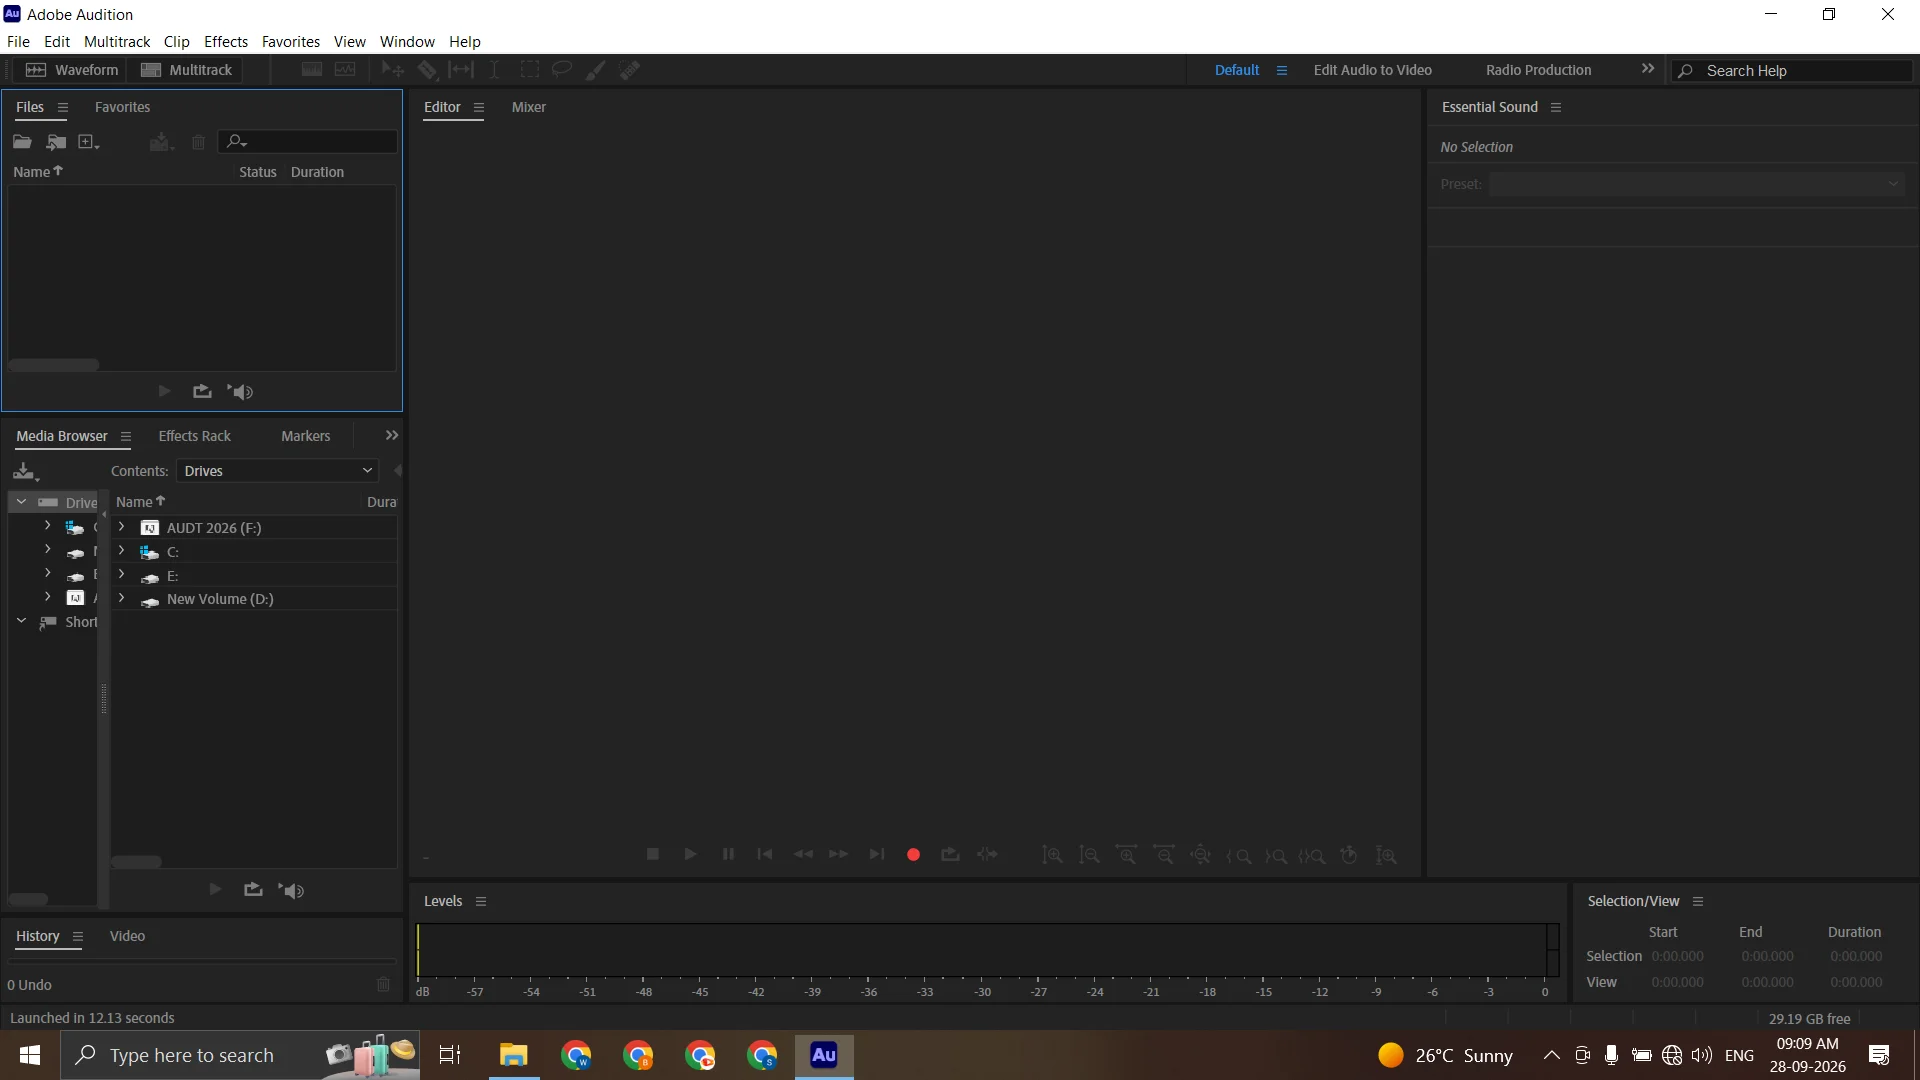Open the Favorites tab beside Files
This screenshot has width=1920, height=1080.
coord(122,107)
